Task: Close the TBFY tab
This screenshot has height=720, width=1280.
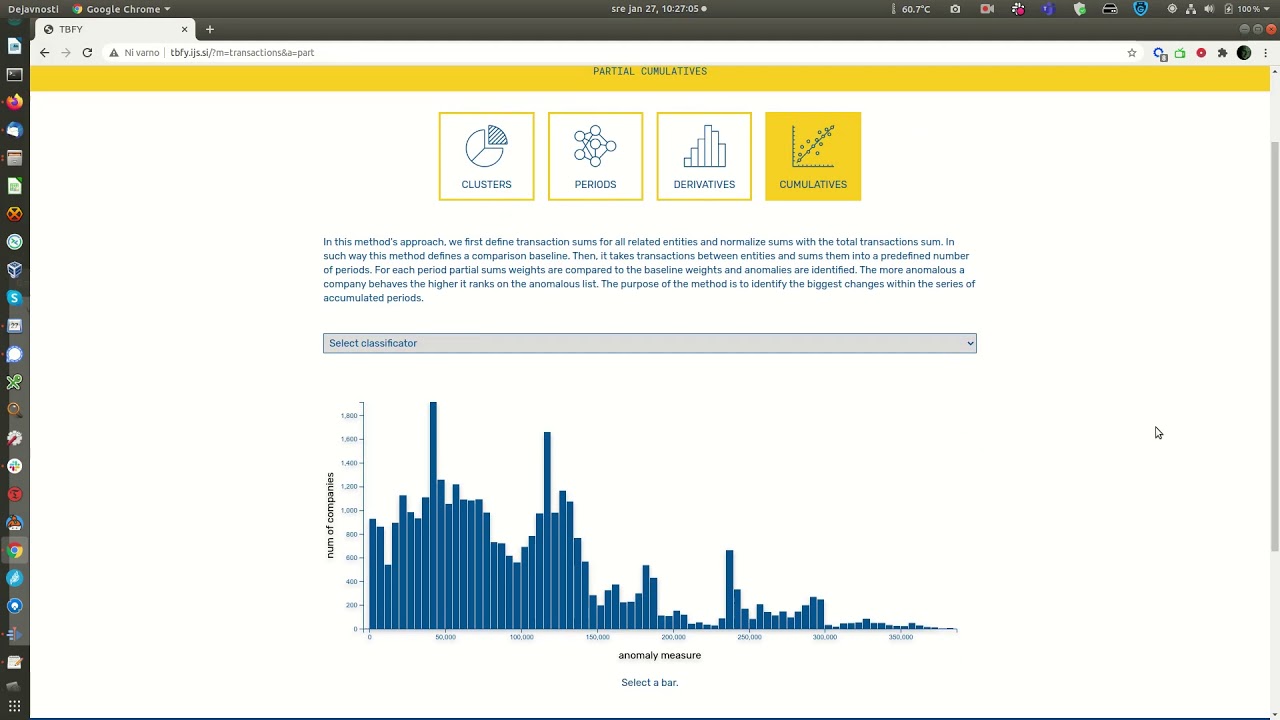Action: pyautogui.click(x=184, y=29)
